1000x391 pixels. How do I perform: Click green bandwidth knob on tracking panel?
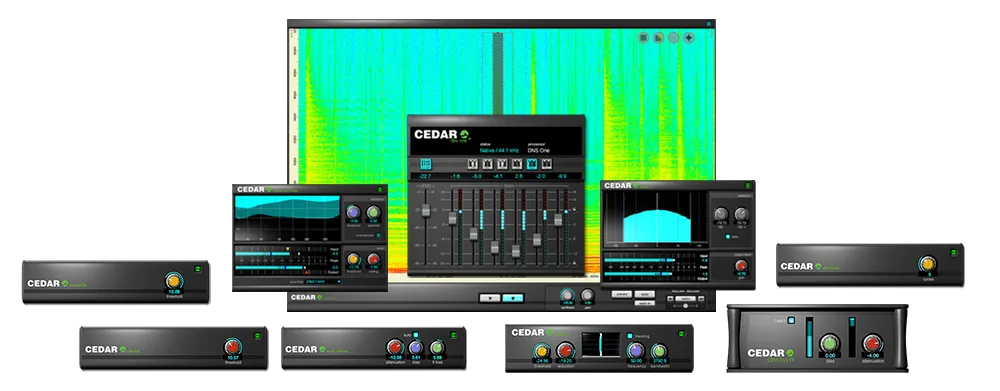tap(659, 351)
